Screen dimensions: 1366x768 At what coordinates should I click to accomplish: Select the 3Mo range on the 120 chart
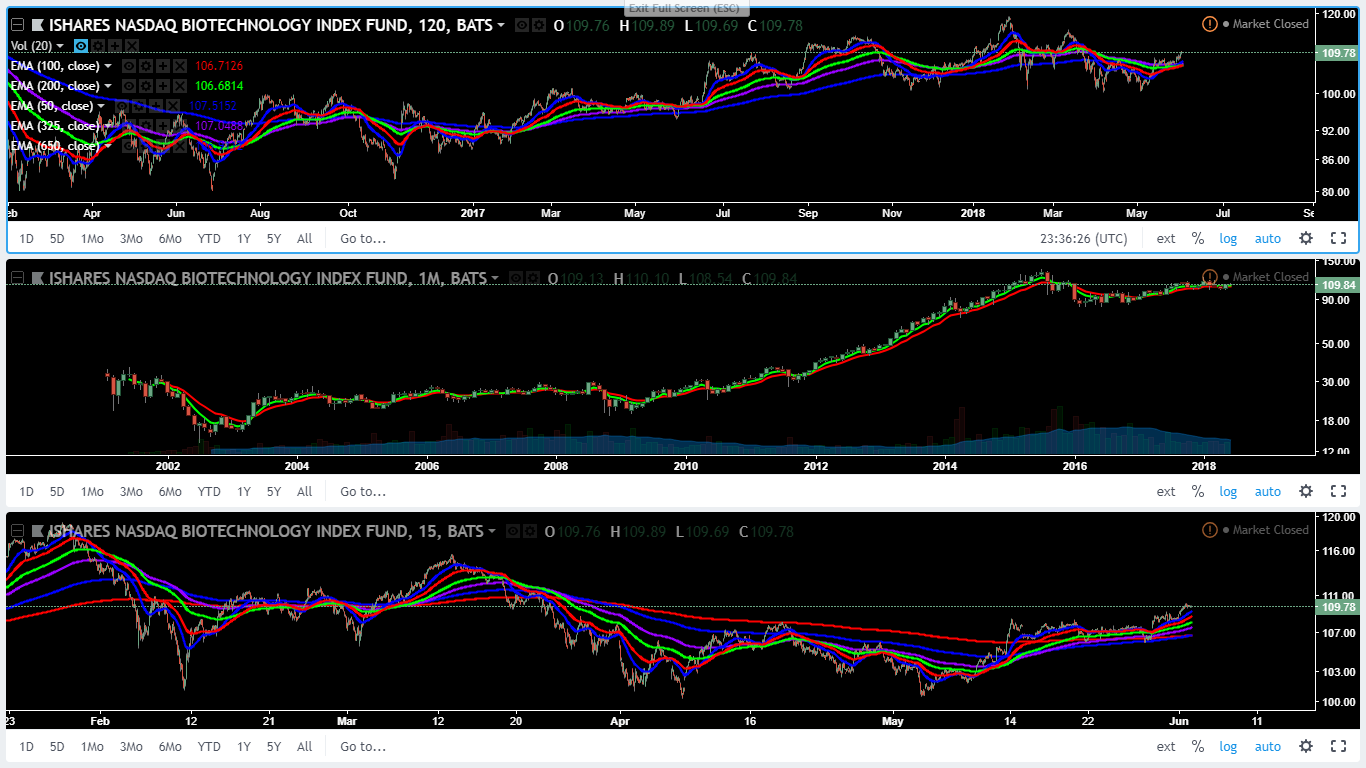(131, 239)
